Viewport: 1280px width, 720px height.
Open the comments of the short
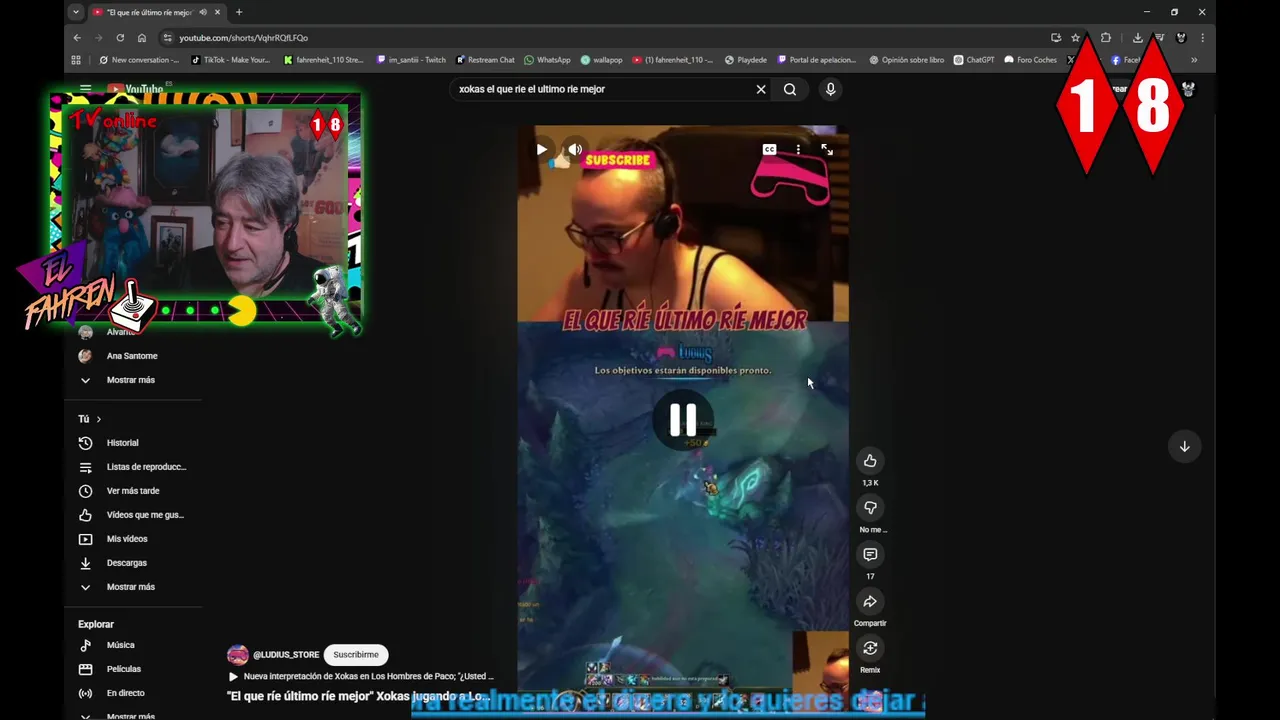(870, 555)
